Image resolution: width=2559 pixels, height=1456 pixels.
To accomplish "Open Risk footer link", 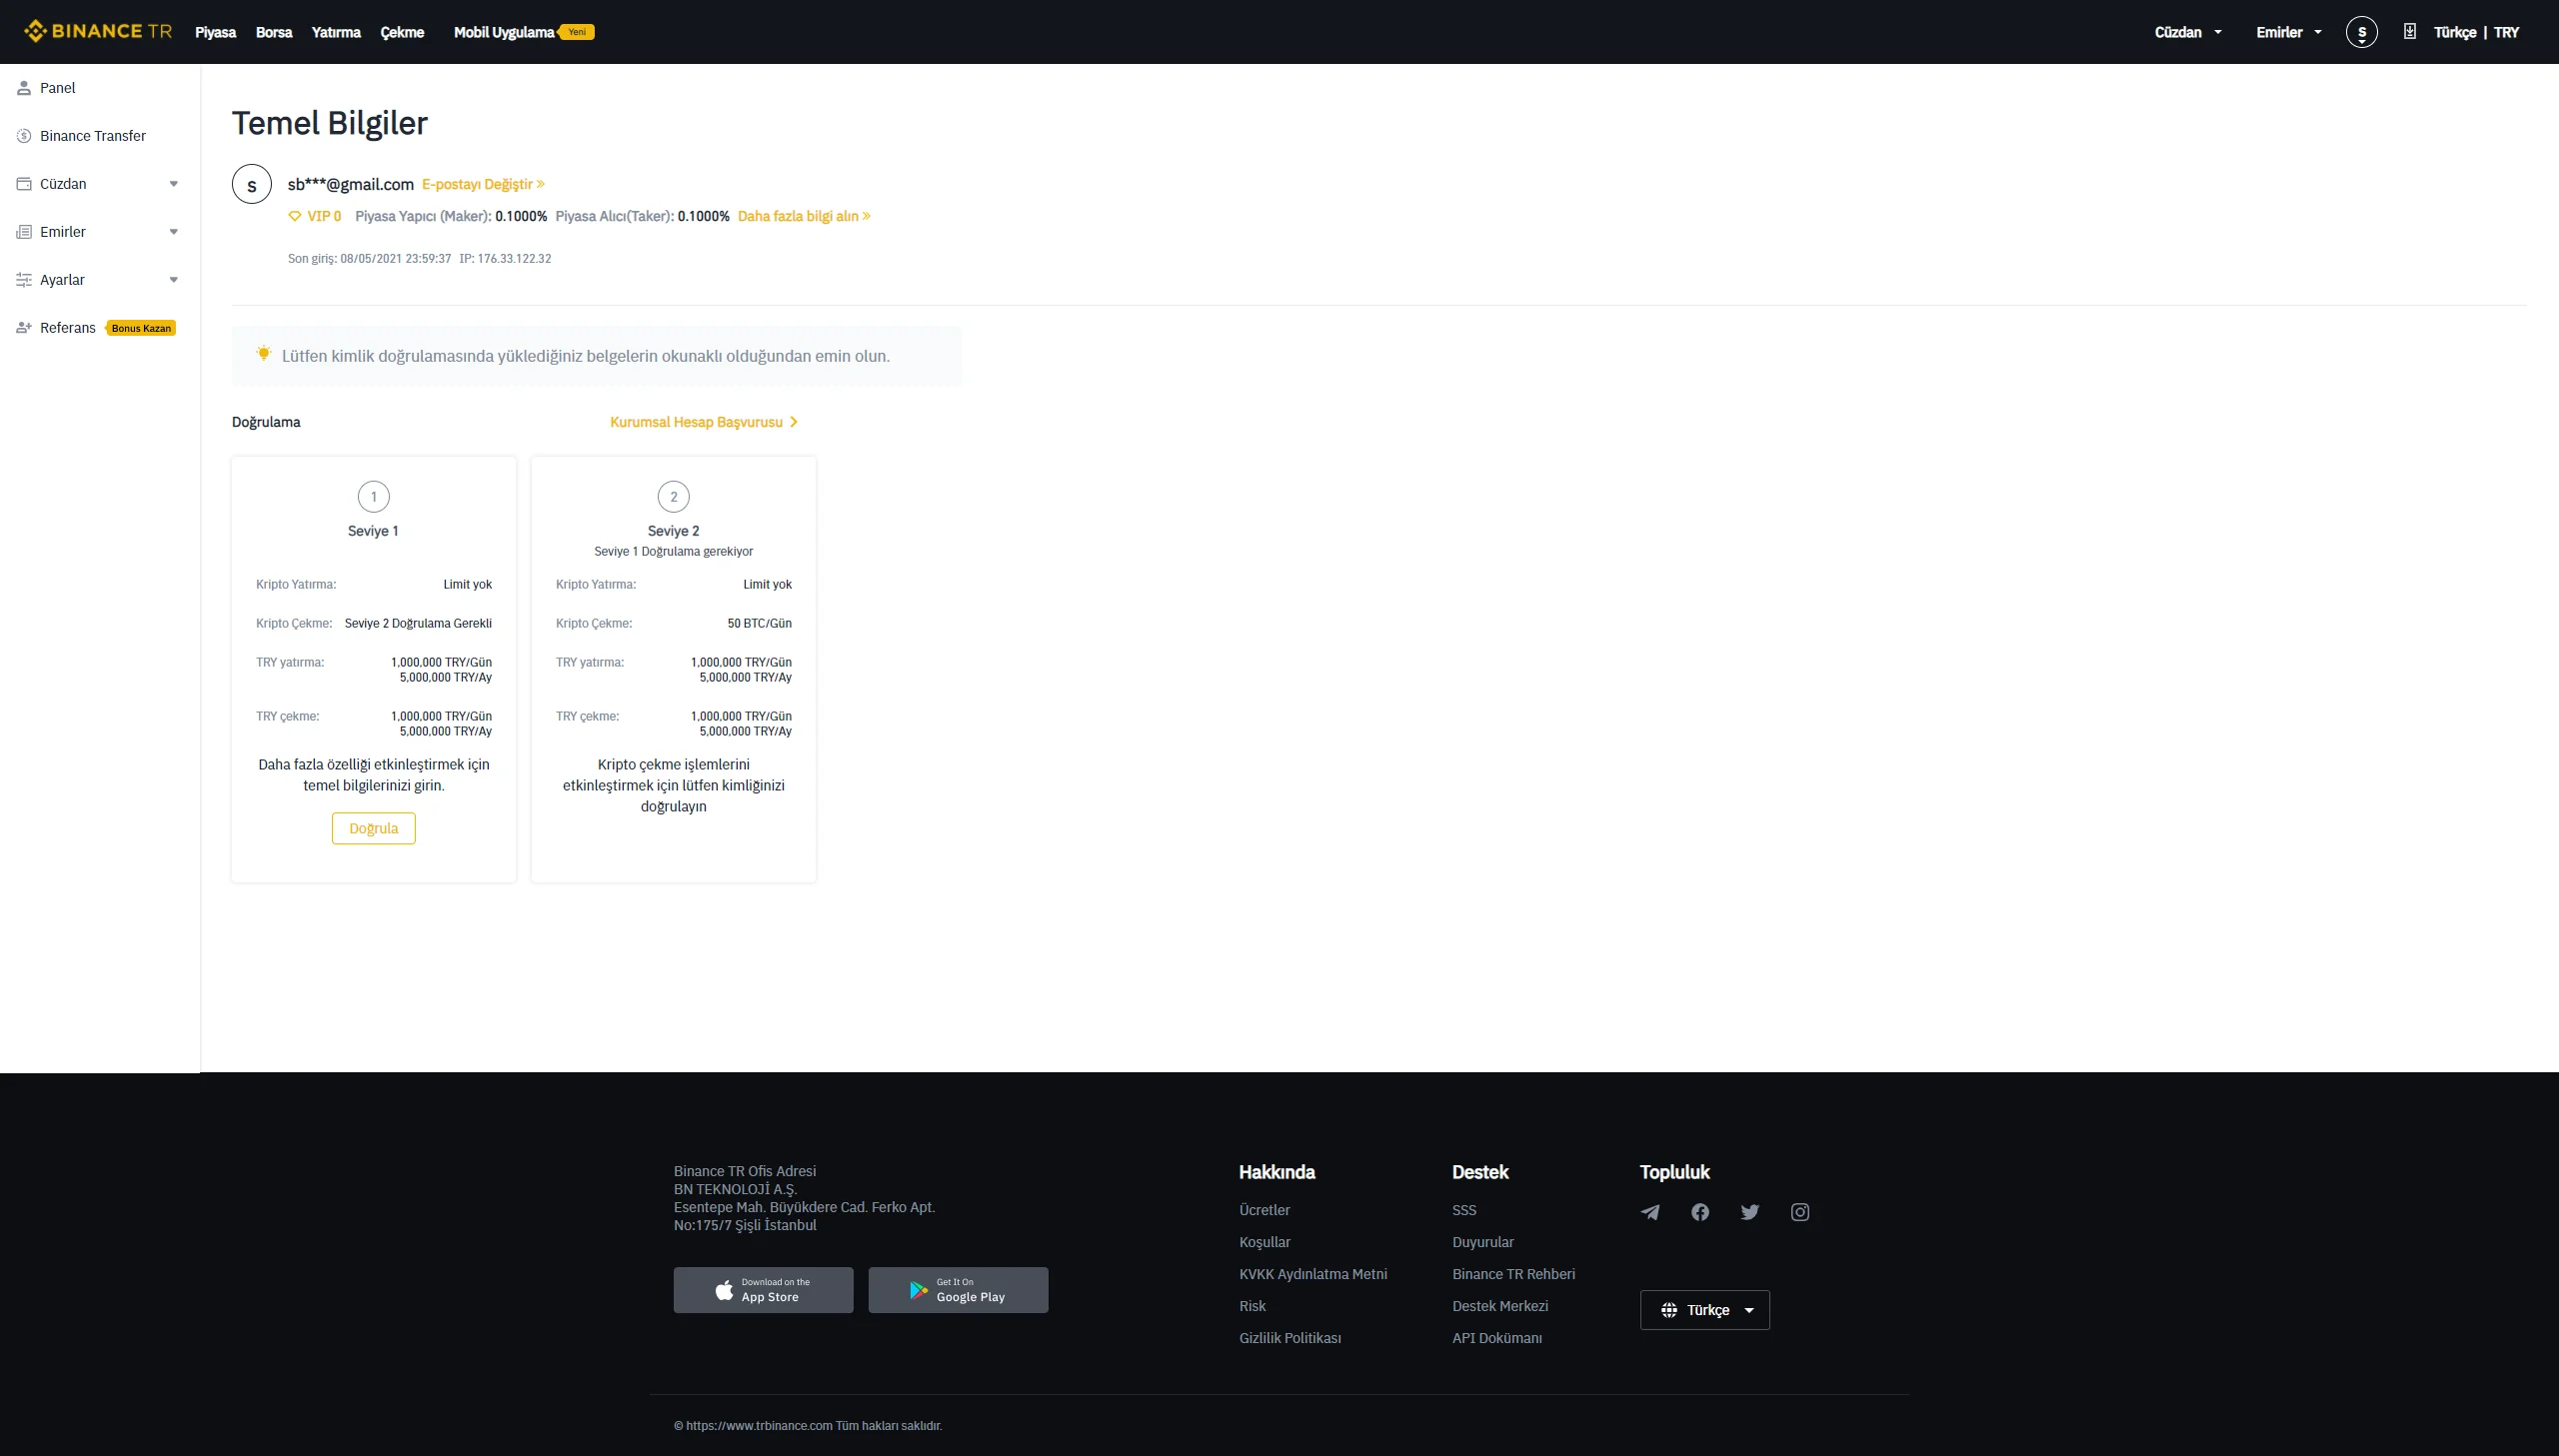I will (1252, 1306).
